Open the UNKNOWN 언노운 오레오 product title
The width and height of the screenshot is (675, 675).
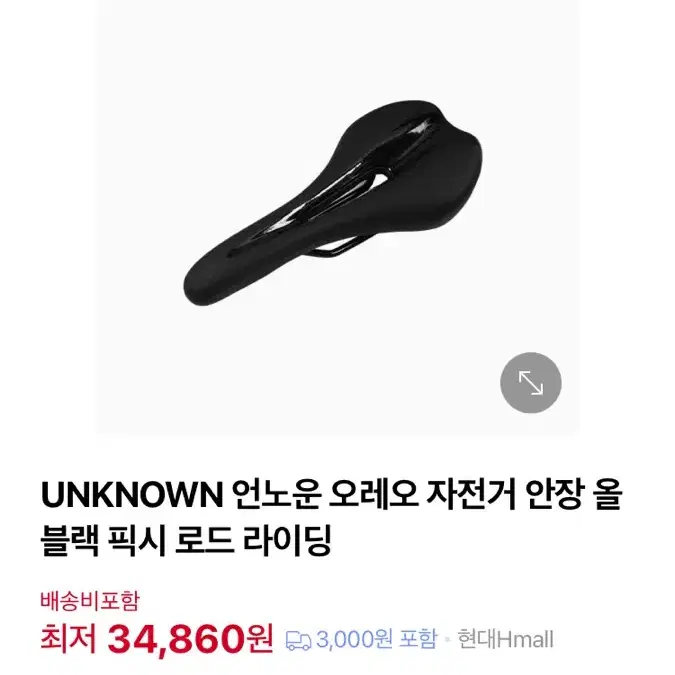tap(331, 517)
